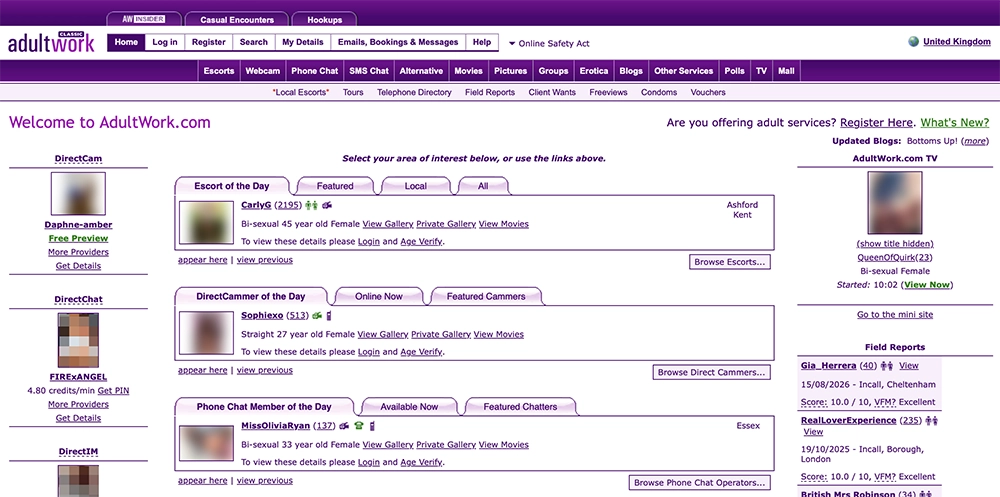Open My Details in the menu
This screenshot has width=1000, height=497.
click(303, 42)
